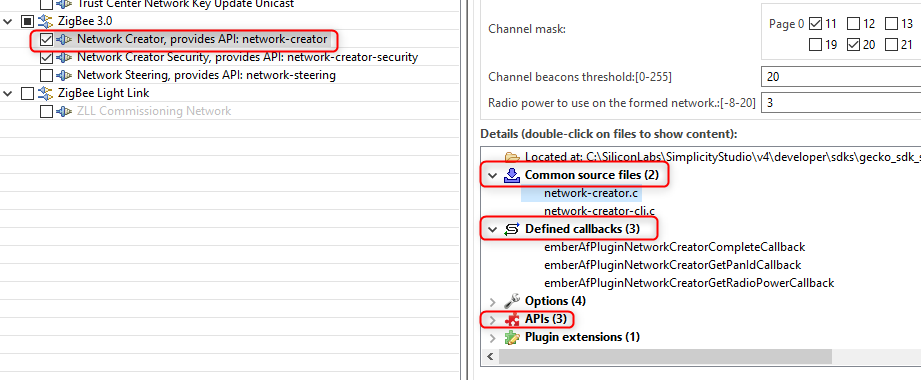
Task: Click the Plugin extensions icon
Action: coord(512,338)
